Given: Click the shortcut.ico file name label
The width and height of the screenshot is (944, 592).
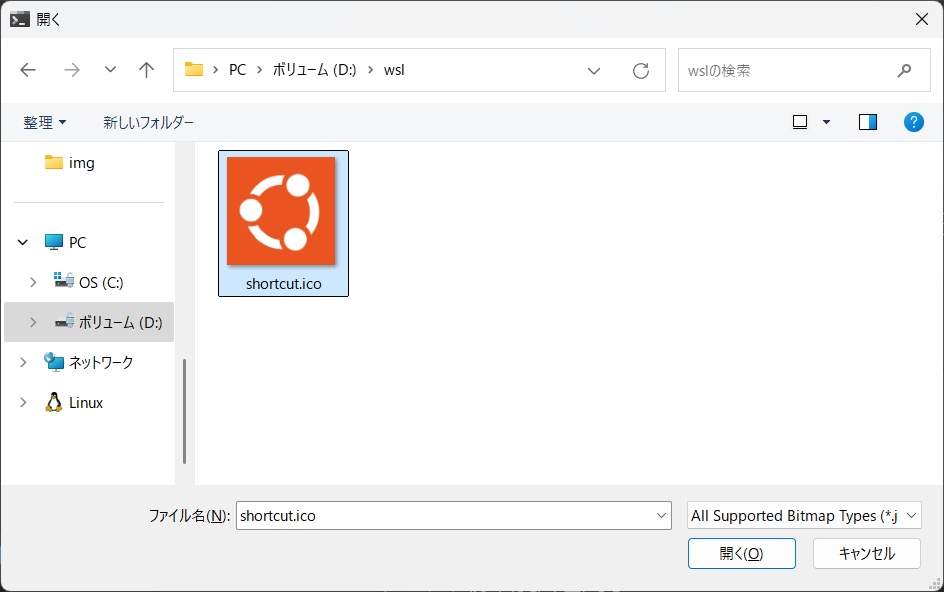Looking at the screenshot, I should pos(284,284).
